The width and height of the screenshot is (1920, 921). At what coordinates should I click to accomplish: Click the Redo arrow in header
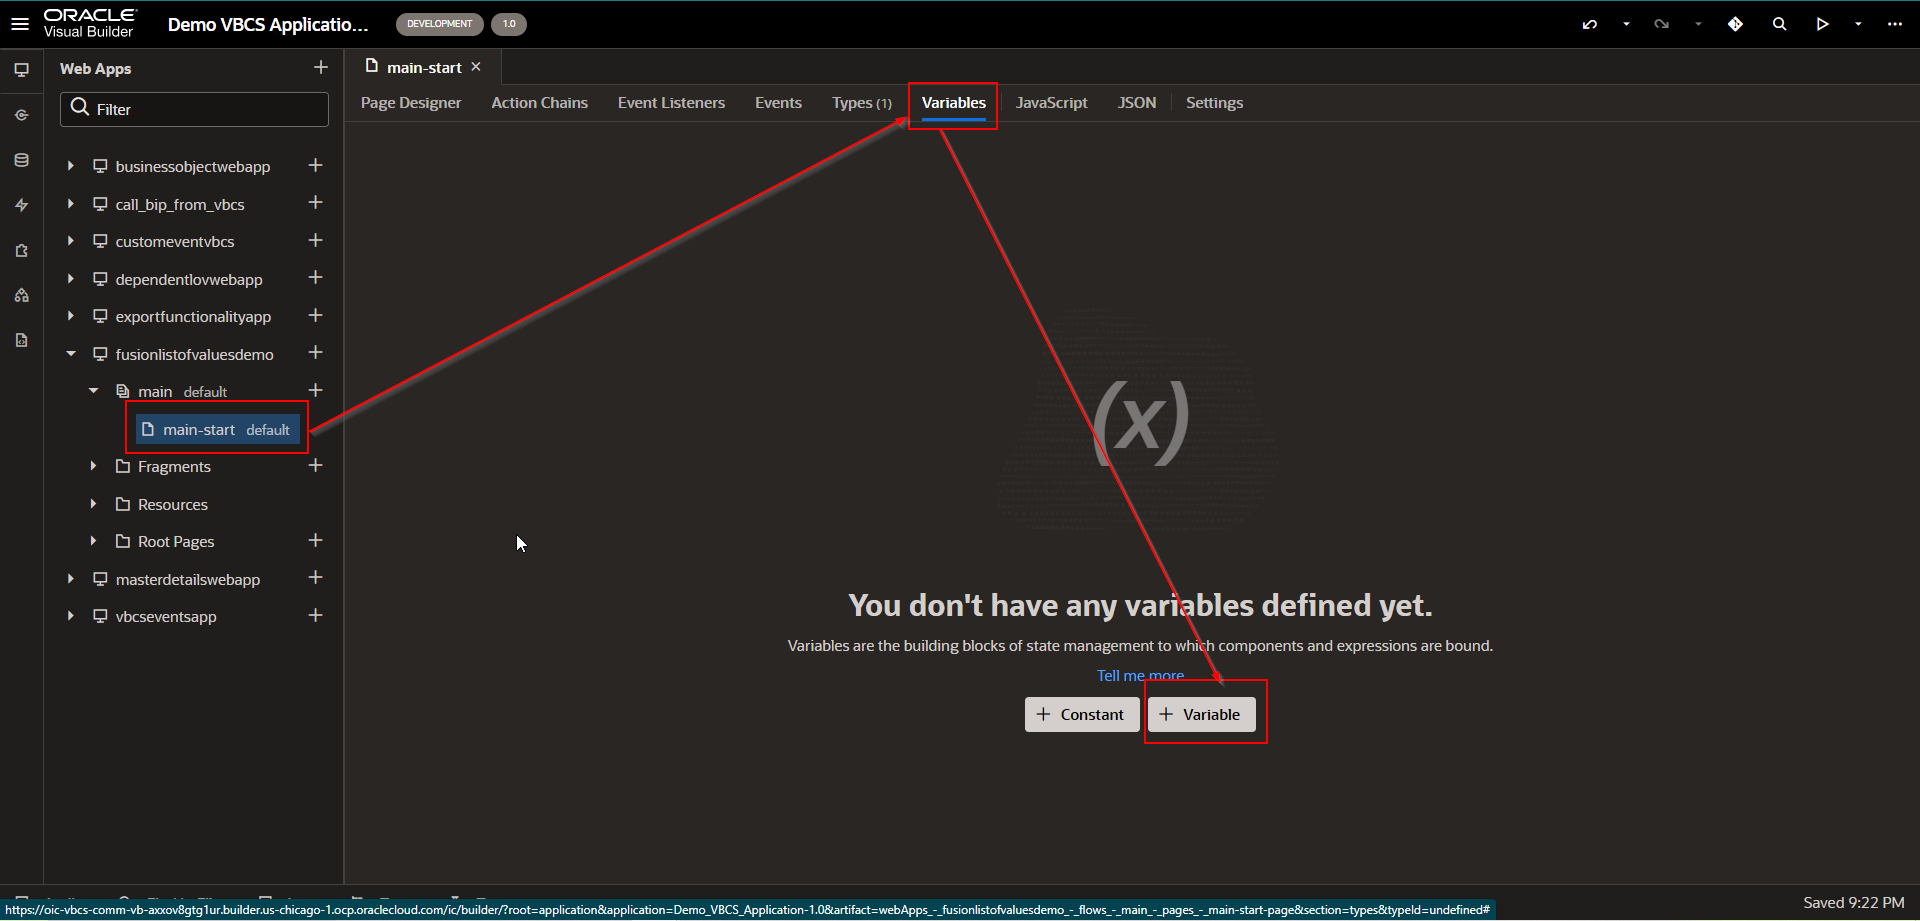click(1661, 24)
